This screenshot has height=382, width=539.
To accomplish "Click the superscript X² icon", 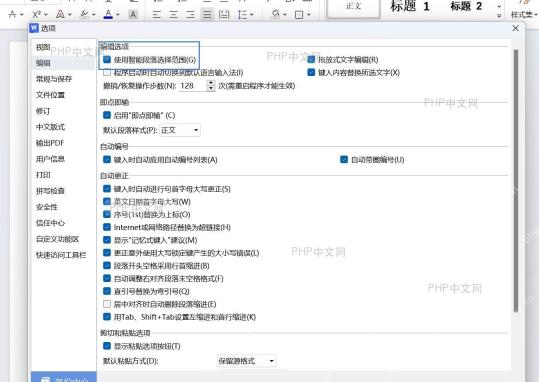I will click(x=36, y=14).
